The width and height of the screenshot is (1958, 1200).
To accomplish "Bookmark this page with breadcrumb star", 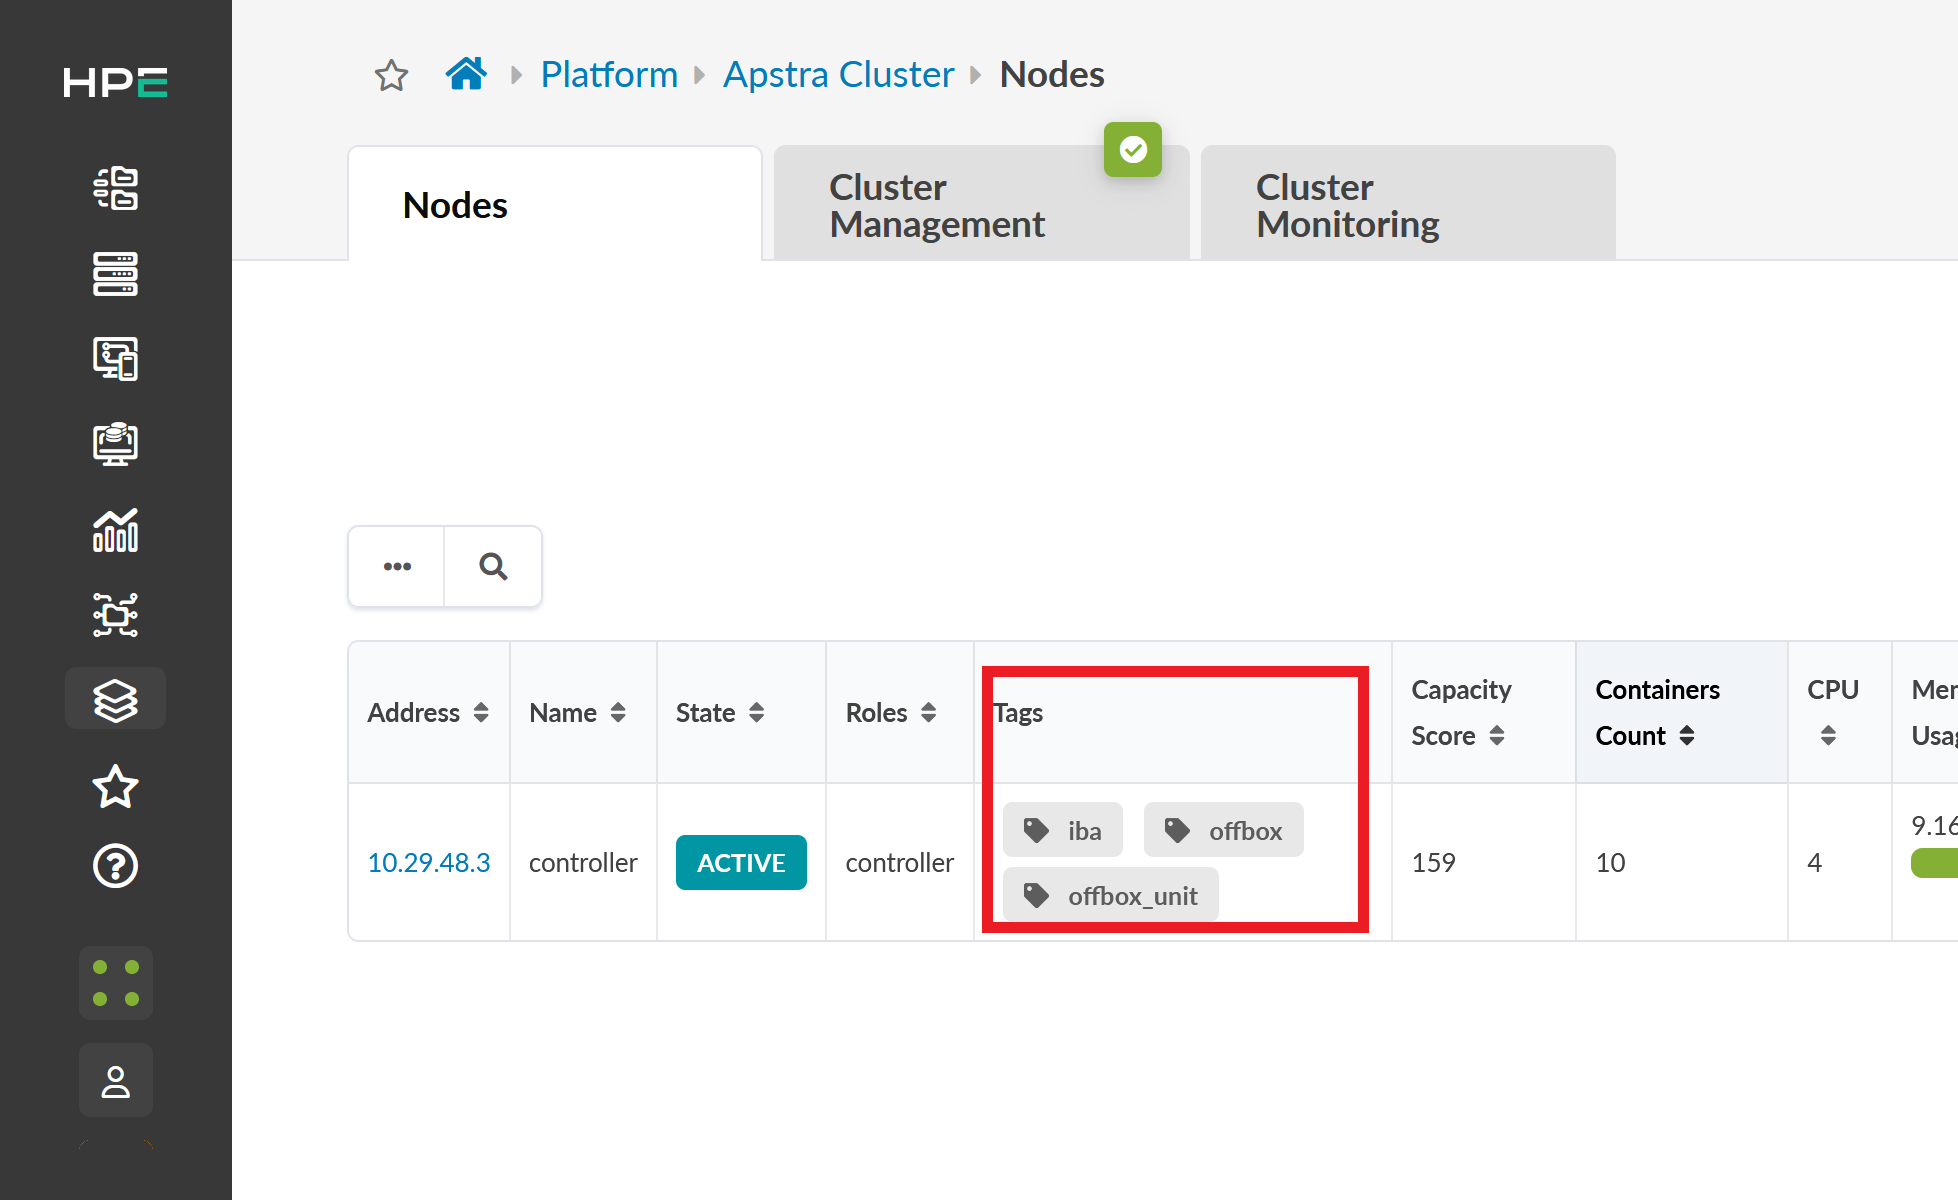I will [391, 75].
